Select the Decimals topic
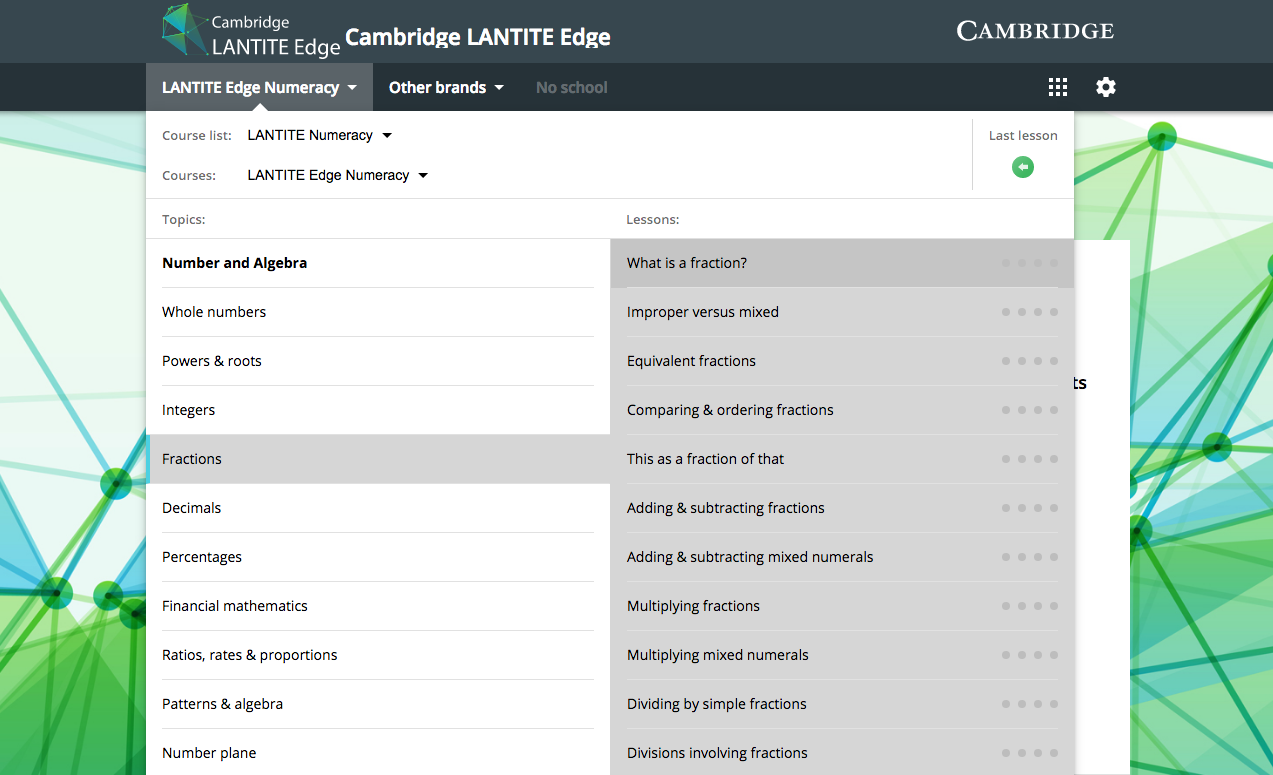The width and height of the screenshot is (1273, 775). click(x=378, y=508)
